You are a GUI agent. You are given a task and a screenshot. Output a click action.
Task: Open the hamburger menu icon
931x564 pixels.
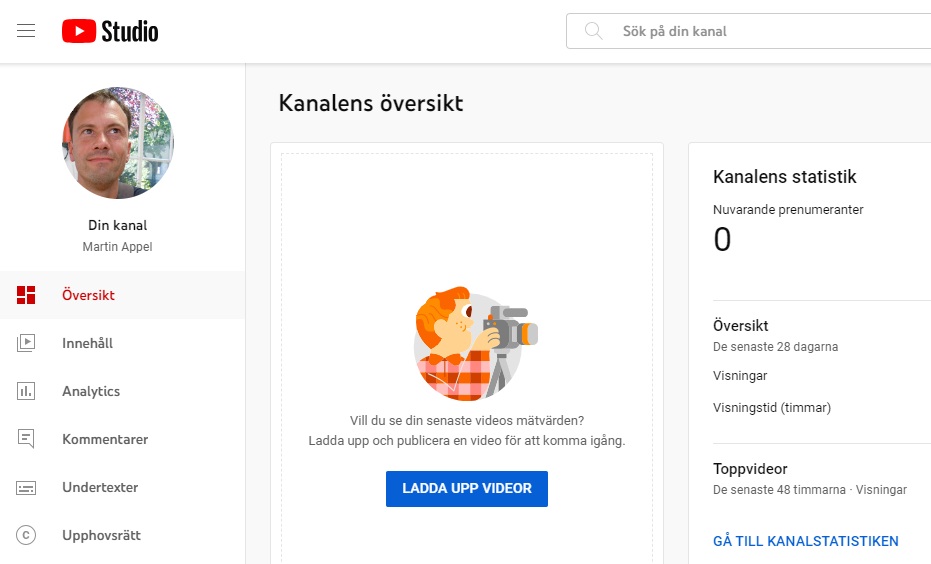(x=26, y=31)
